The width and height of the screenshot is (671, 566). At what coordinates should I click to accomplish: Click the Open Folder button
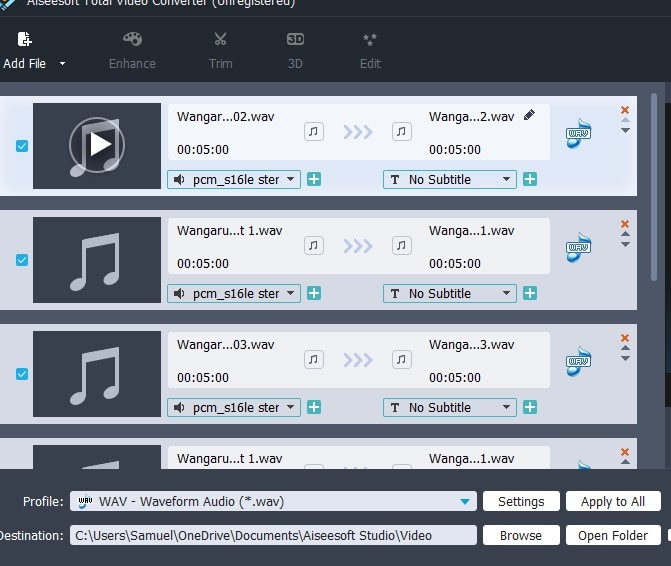point(613,535)
